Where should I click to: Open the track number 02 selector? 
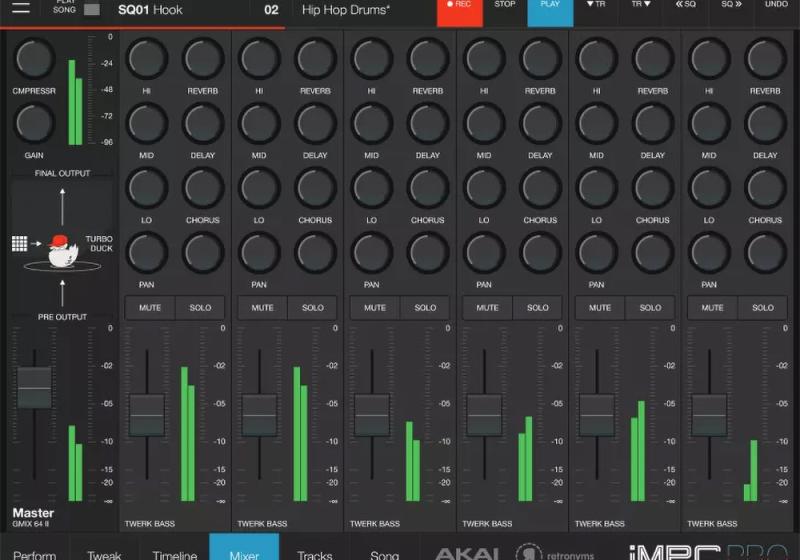click(x=271, y=10)
